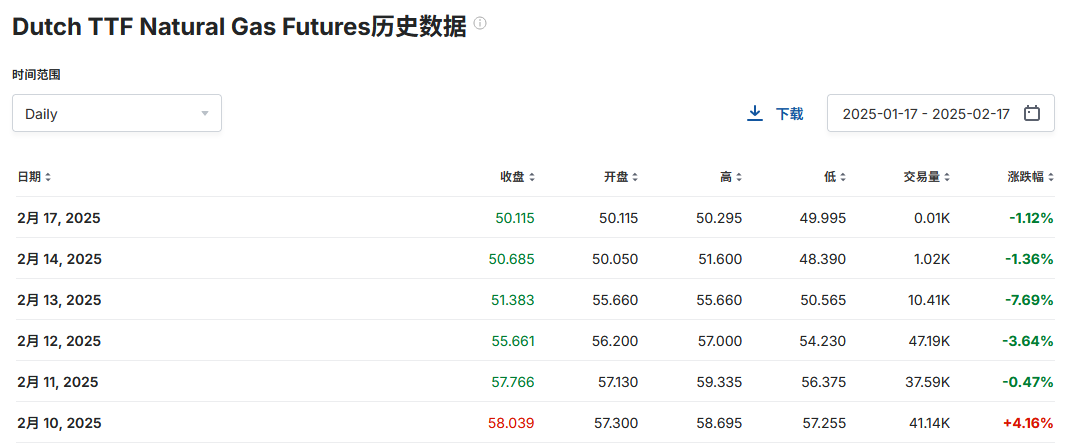Click the 涨跌幅 column header label

click(x=1025, y=177)
